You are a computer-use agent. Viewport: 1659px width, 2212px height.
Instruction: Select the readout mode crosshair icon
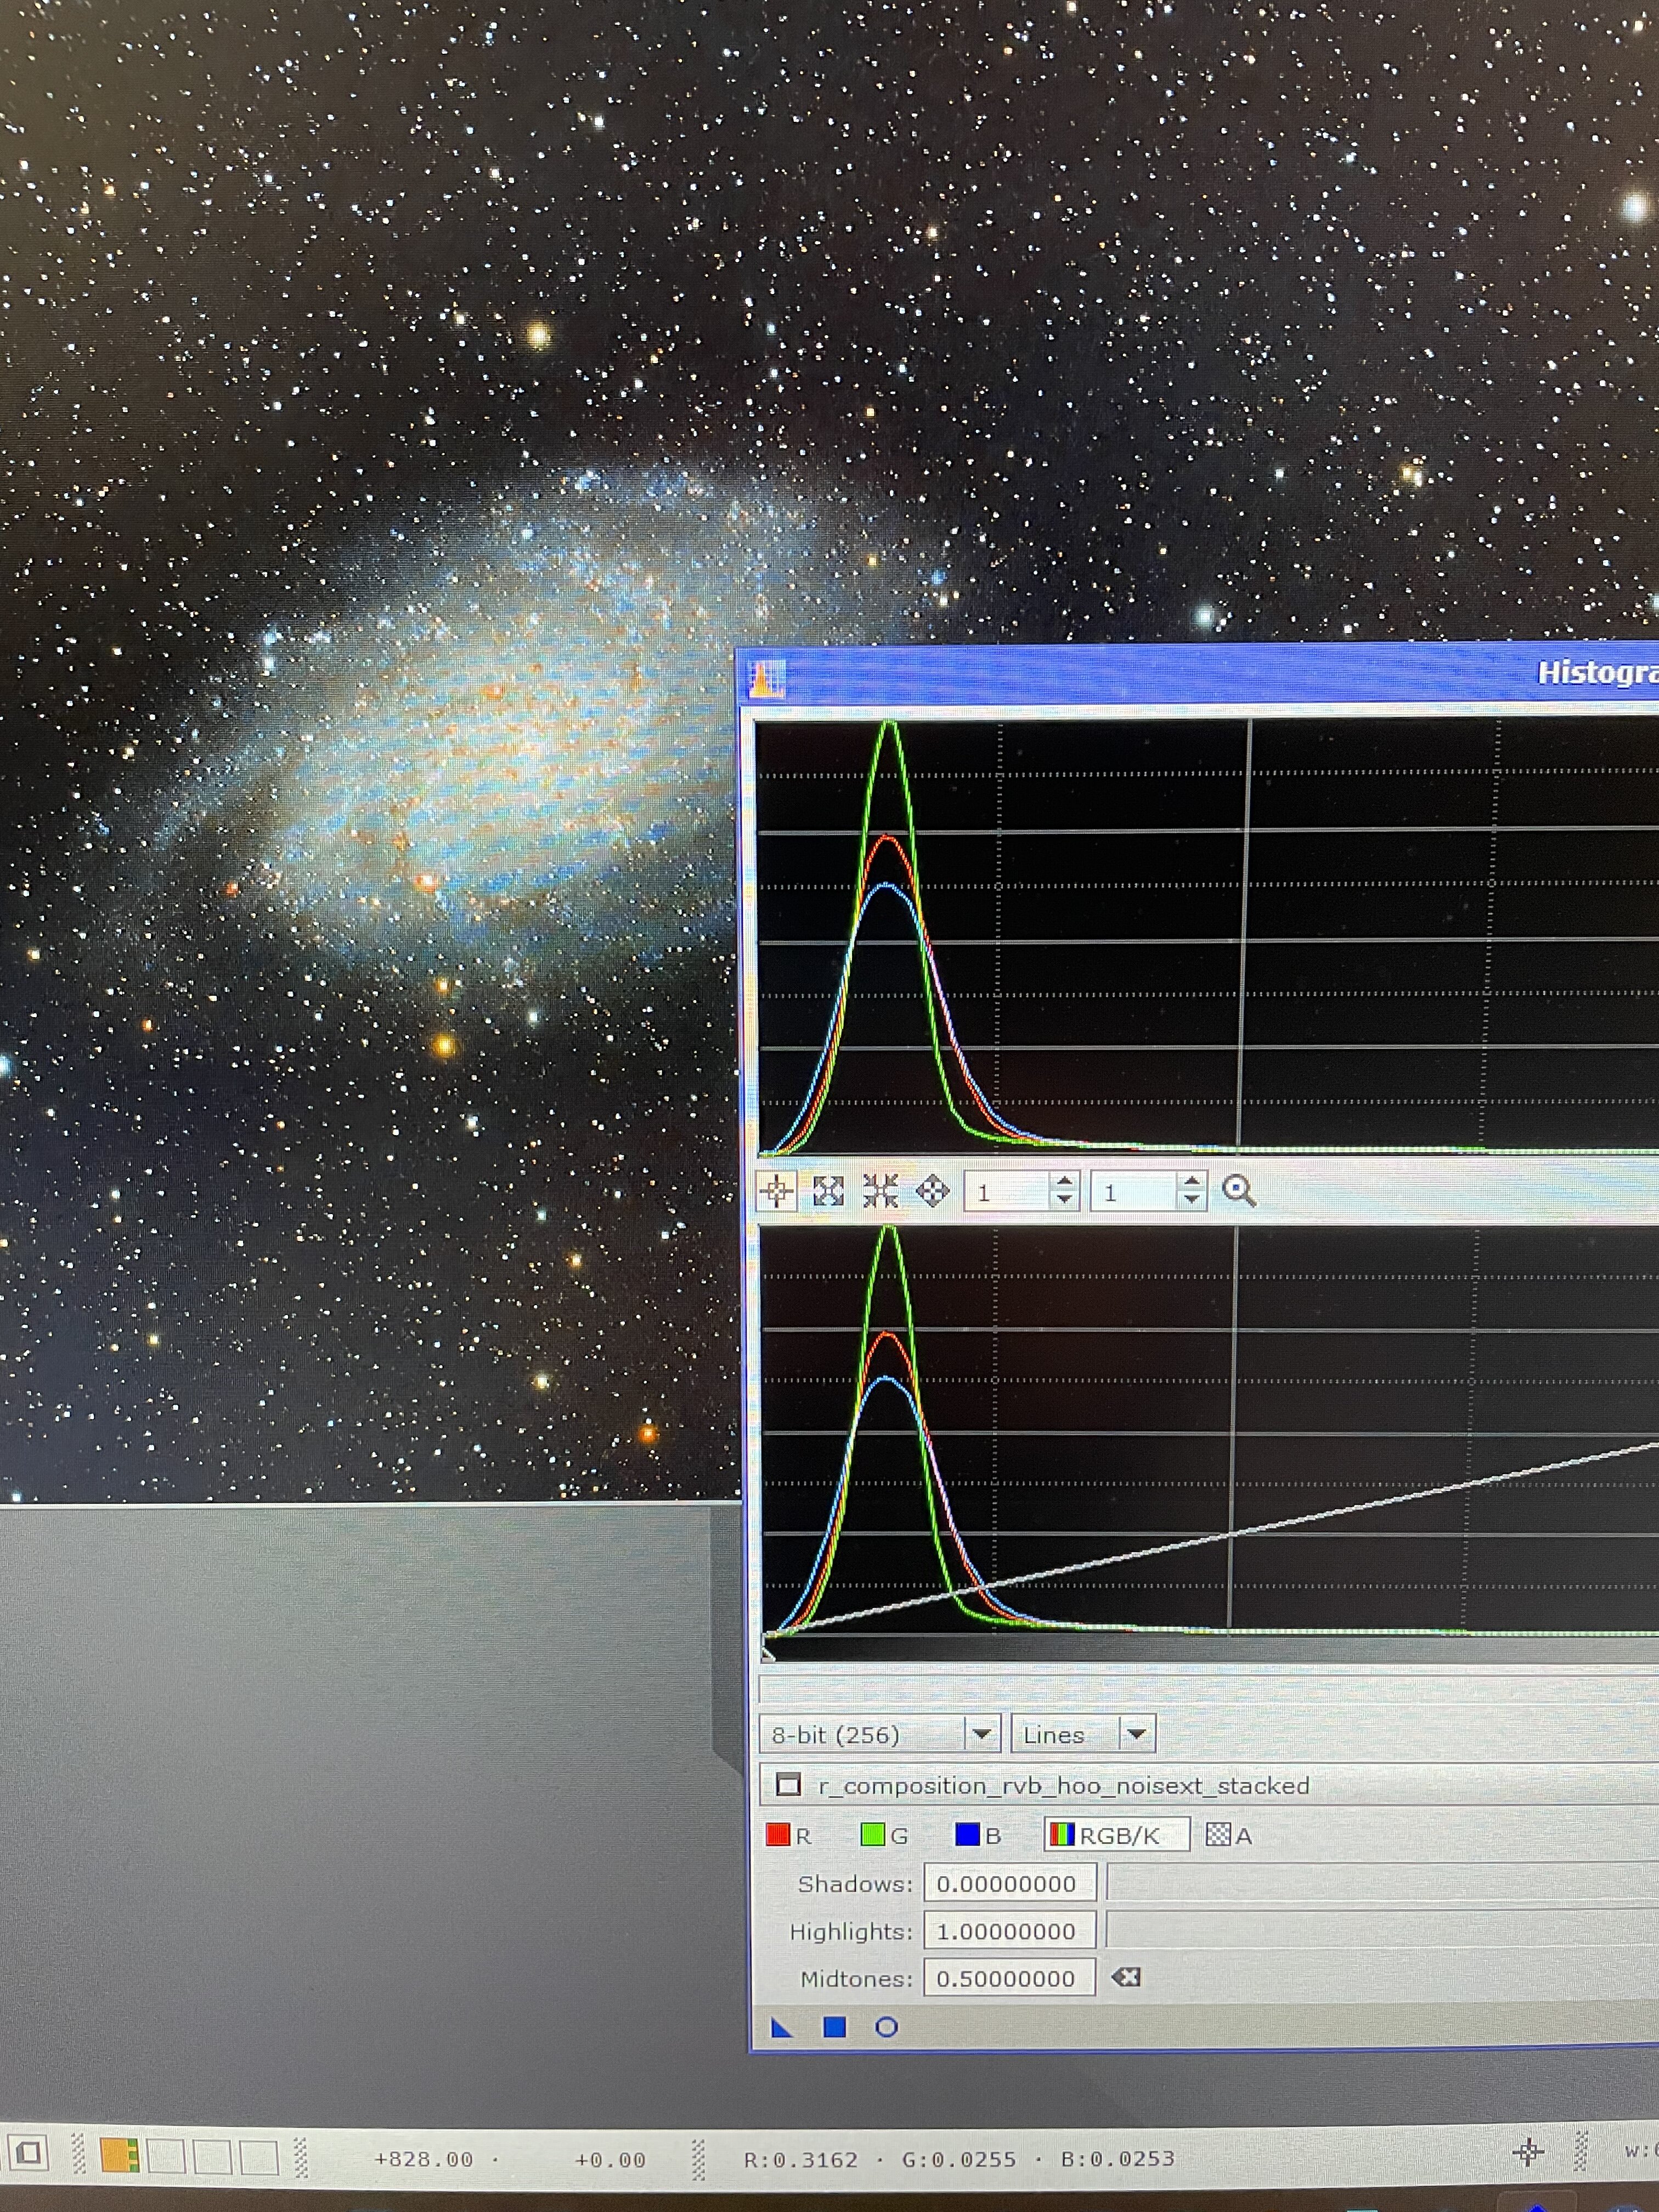click(x=776, y=1191)
